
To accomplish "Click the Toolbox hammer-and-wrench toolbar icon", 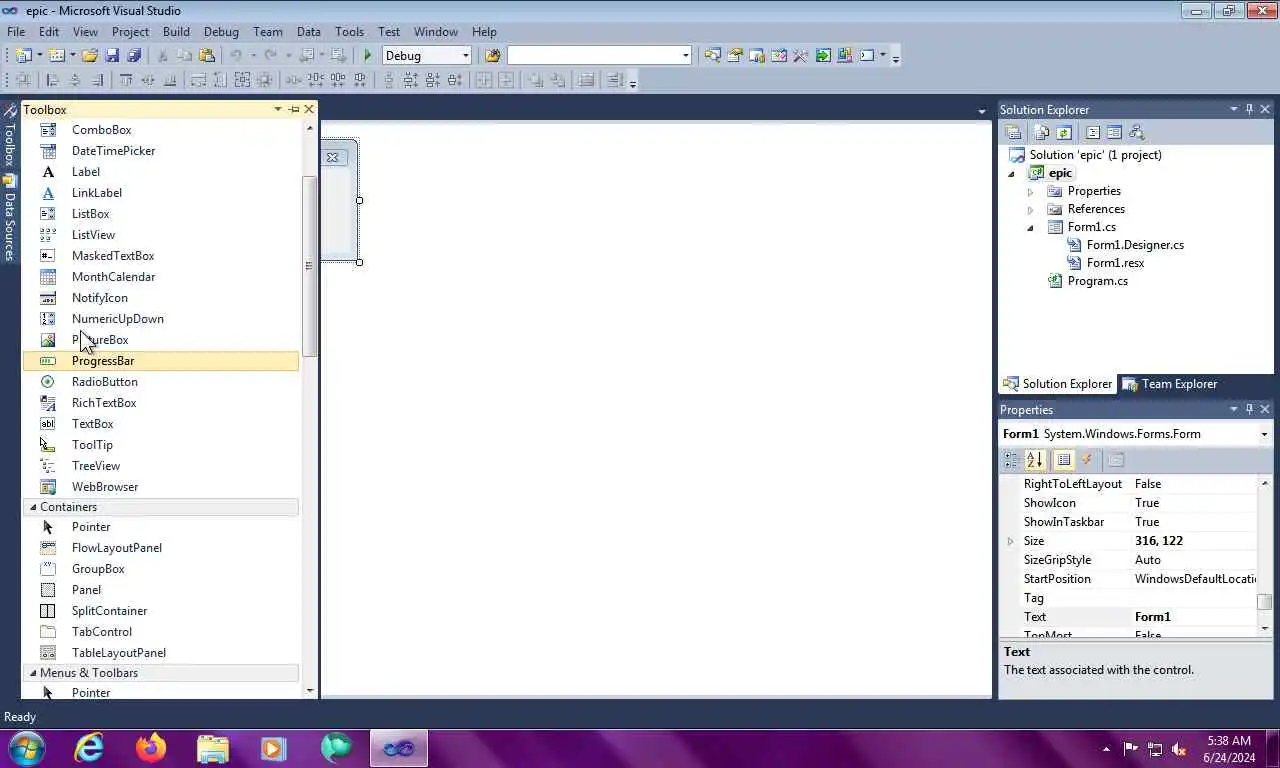I will 800,55.
